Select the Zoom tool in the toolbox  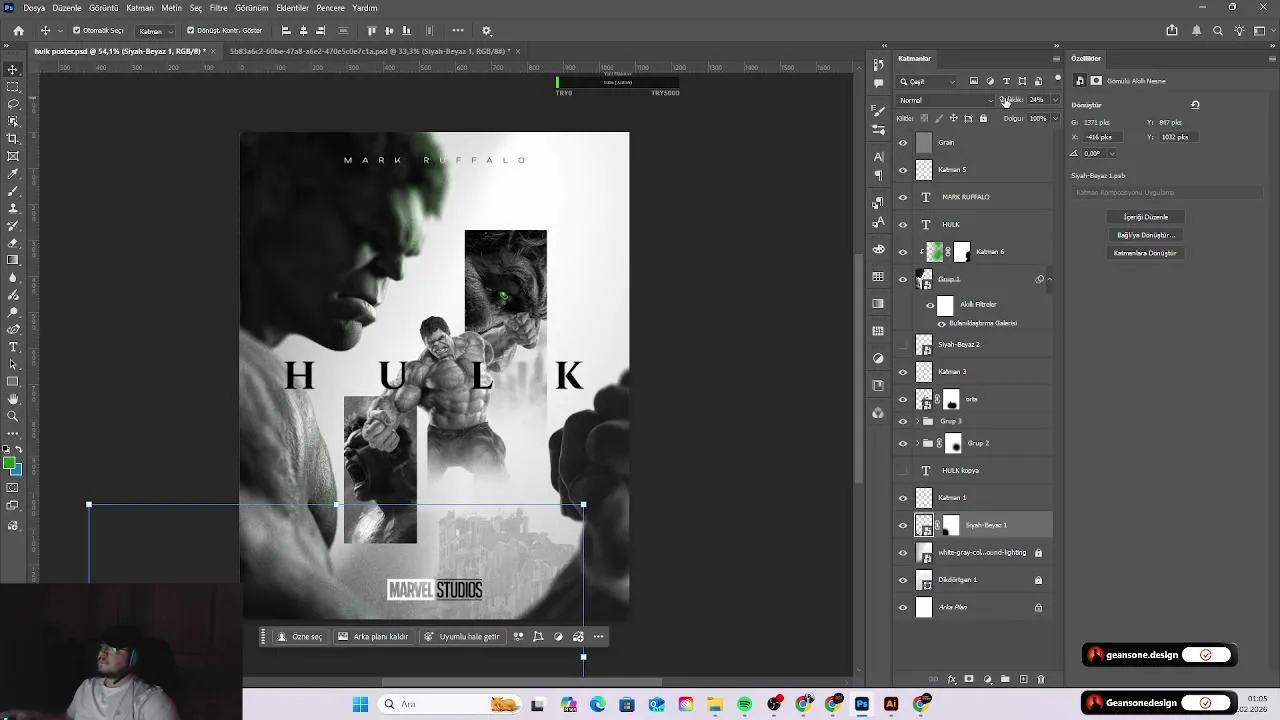pyautogui.click(x=13, y=416)
